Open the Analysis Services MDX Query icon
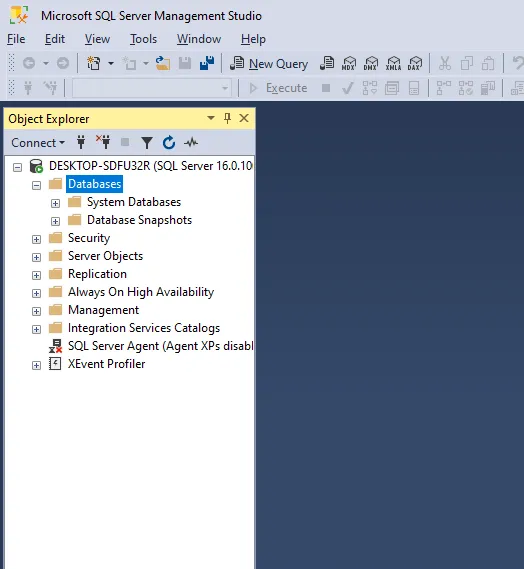The image size is (524, 569). (349, 64)
